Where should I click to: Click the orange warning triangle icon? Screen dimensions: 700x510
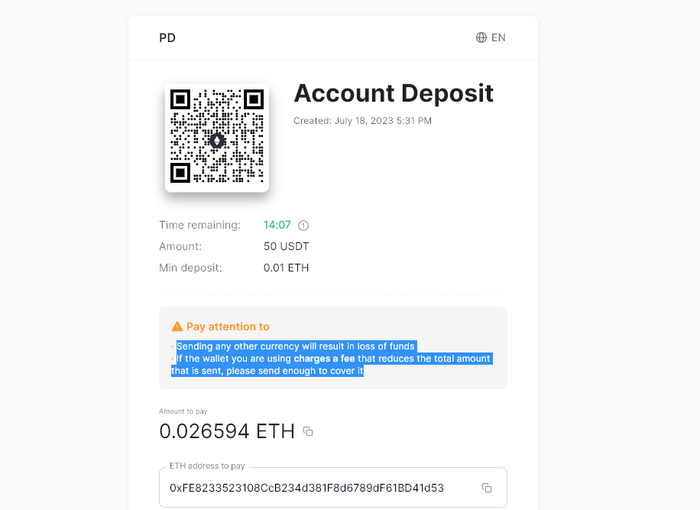point(177,327)
